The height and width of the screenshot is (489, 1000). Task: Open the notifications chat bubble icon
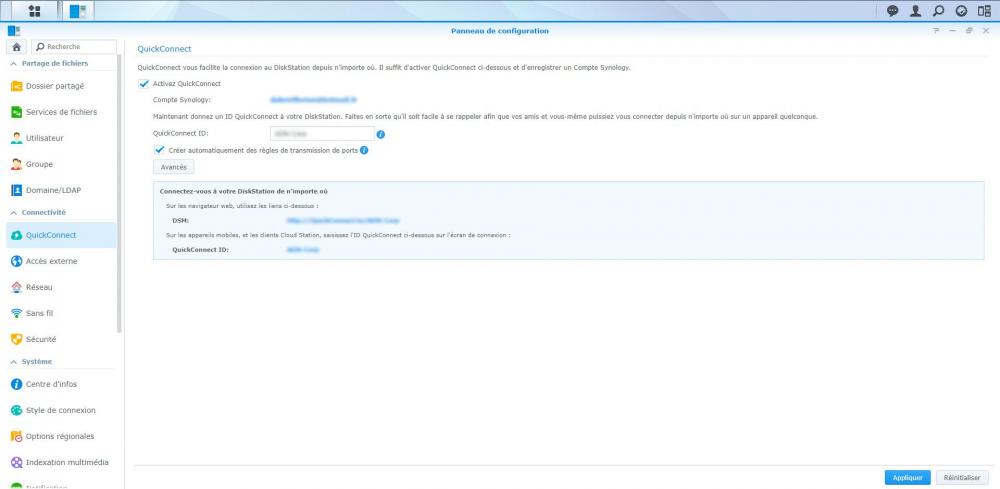893,11
